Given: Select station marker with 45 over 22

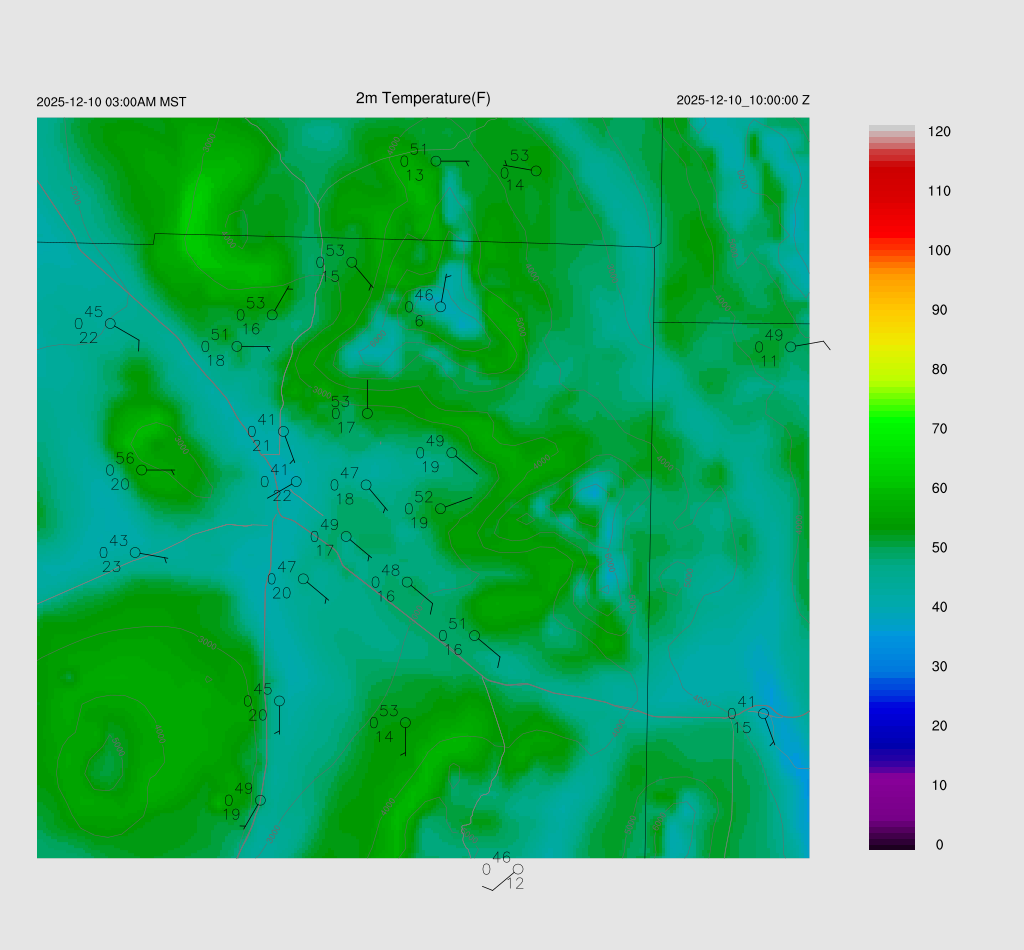Looking at the screenshot, I should [110, 323].
